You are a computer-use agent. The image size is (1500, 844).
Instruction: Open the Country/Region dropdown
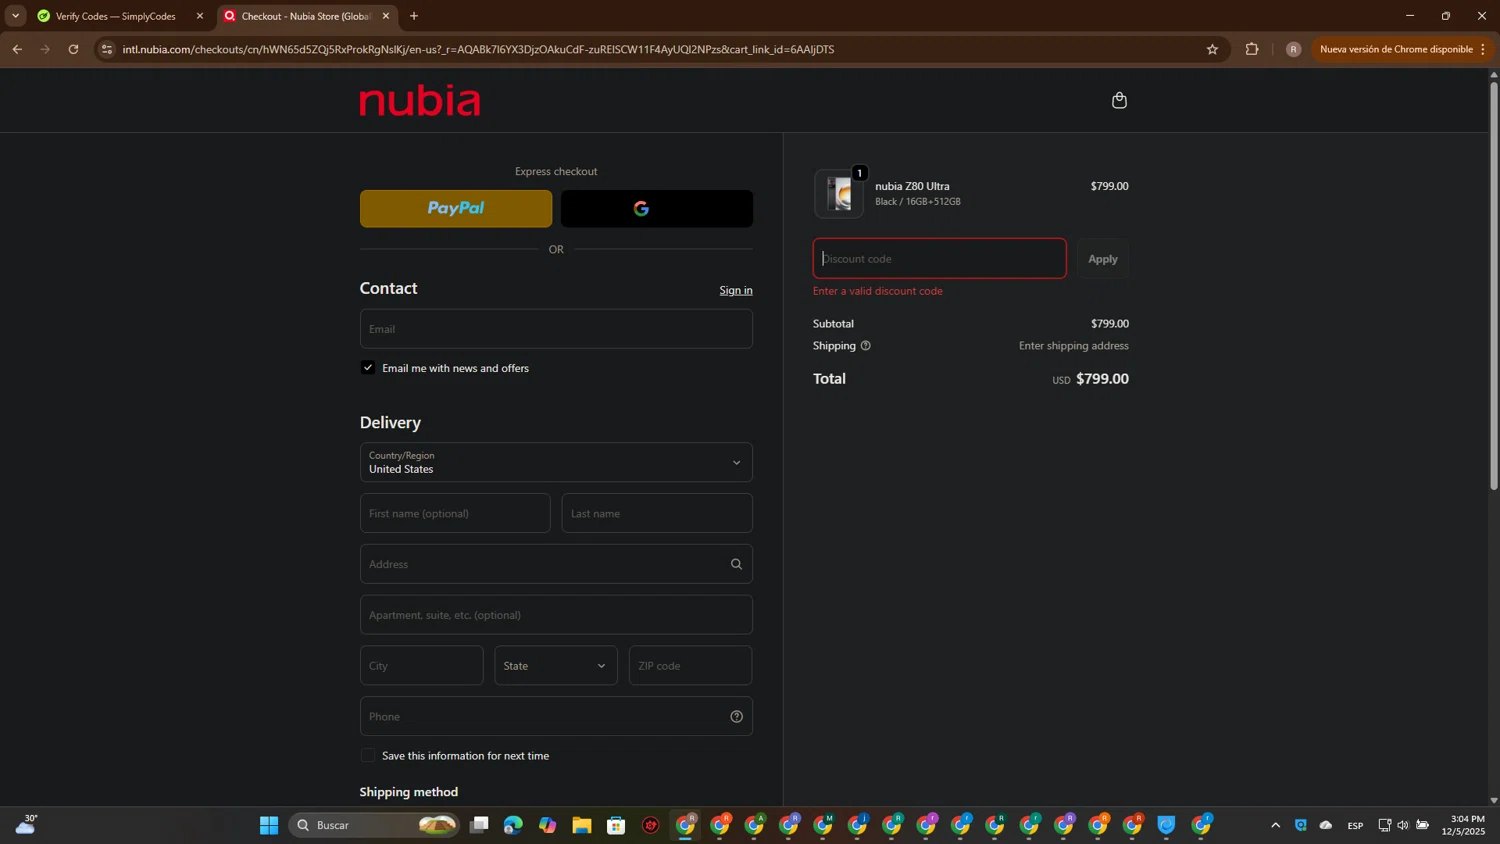coord(556,462)
